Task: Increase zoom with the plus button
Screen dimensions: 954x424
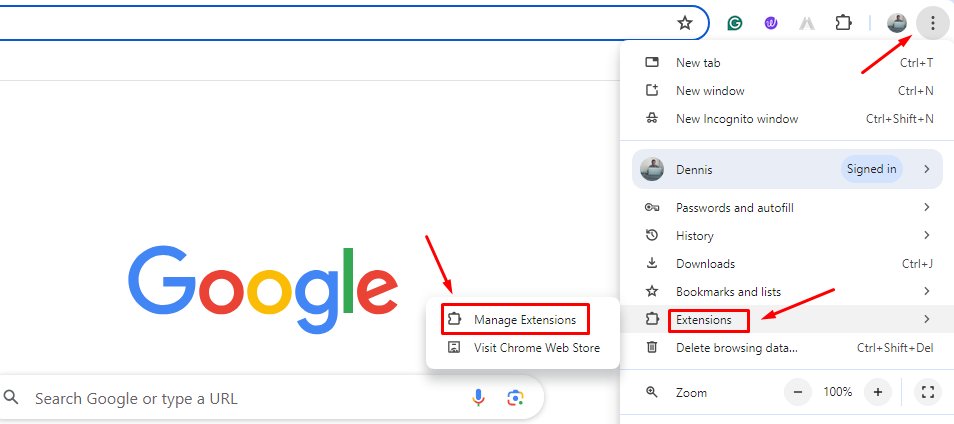Action: point(878,392)
